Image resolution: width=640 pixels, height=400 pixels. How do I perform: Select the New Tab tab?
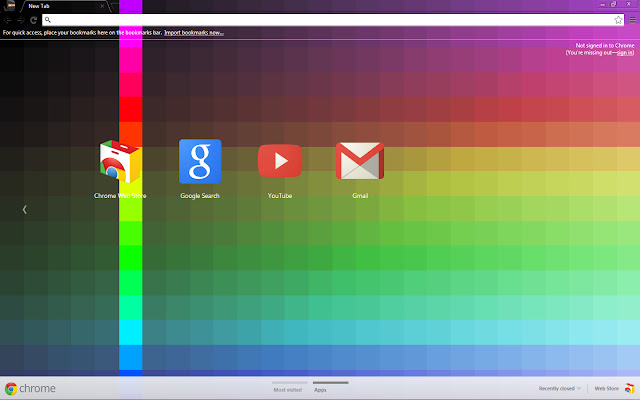point(63,6)
